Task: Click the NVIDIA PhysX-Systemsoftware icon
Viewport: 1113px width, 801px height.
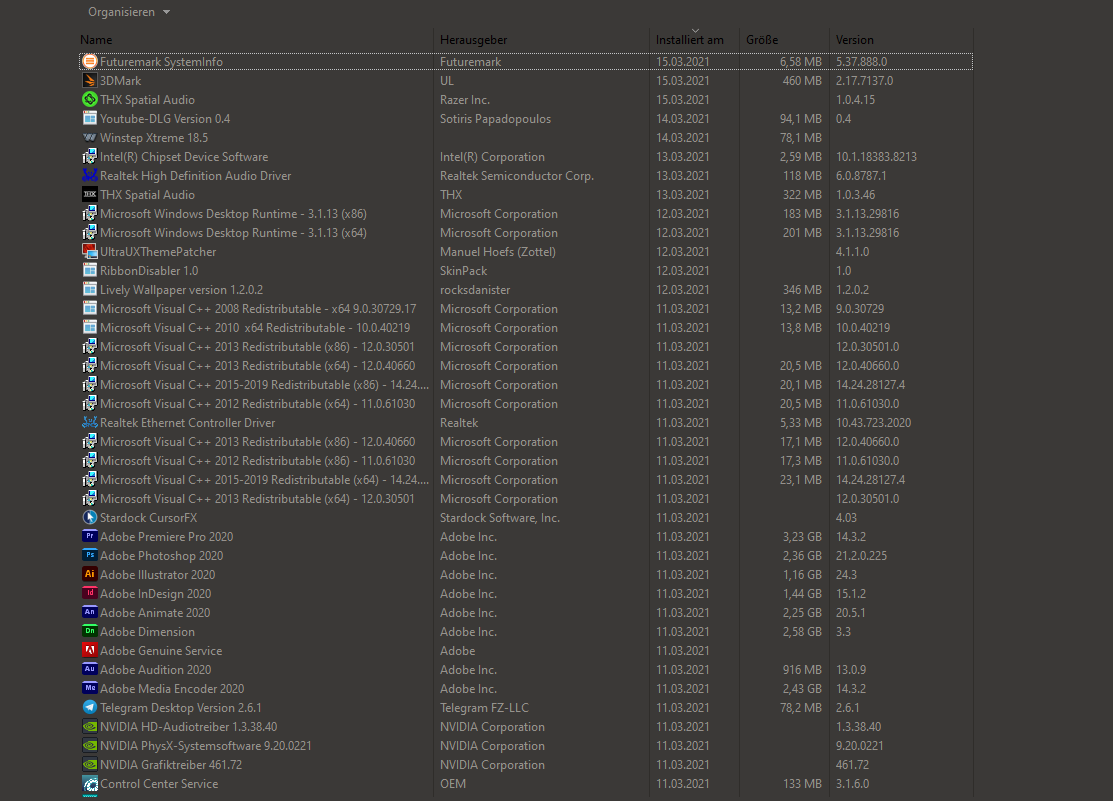Action: (x=89, y=746)
